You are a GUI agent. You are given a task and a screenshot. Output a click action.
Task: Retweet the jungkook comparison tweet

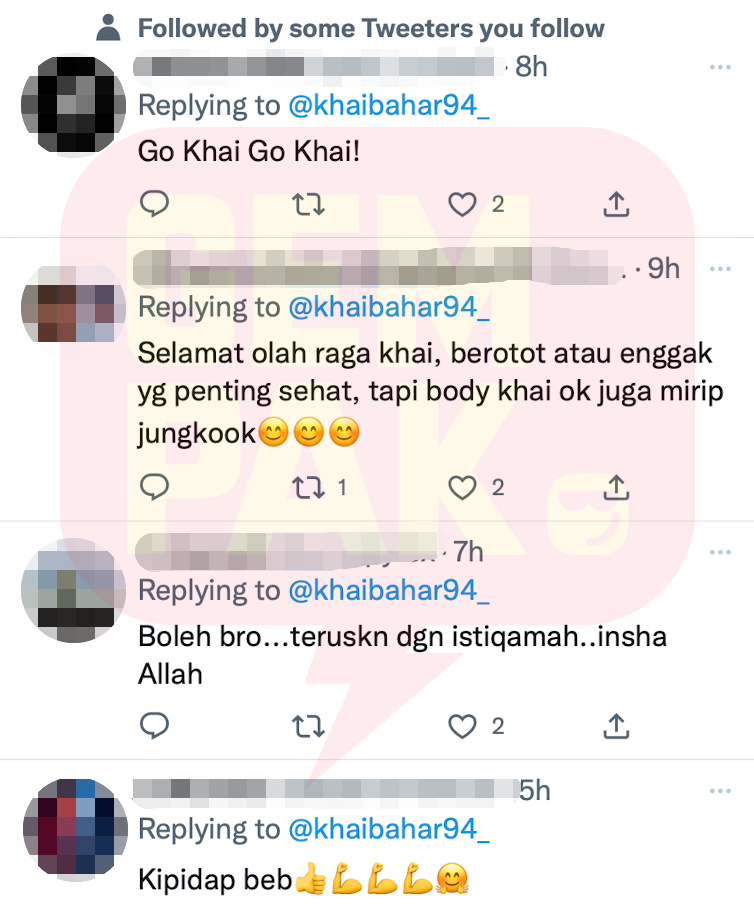tap(308, 487)
